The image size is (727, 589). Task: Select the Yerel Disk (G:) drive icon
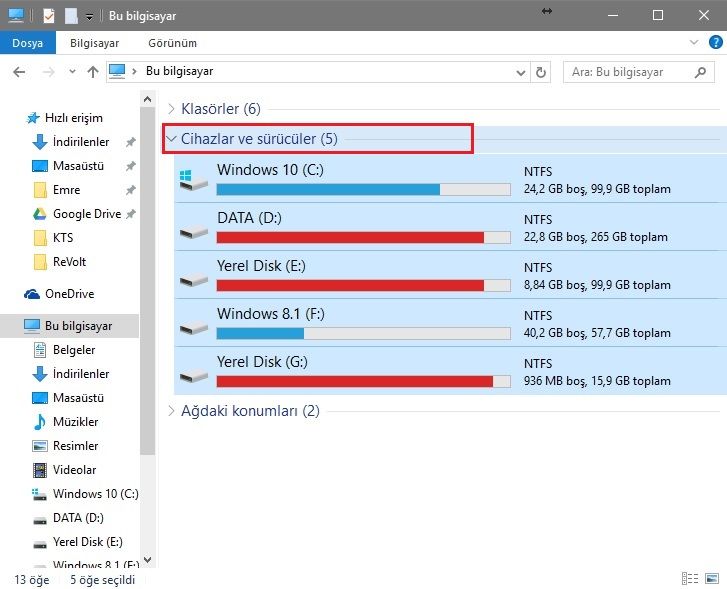194,376
